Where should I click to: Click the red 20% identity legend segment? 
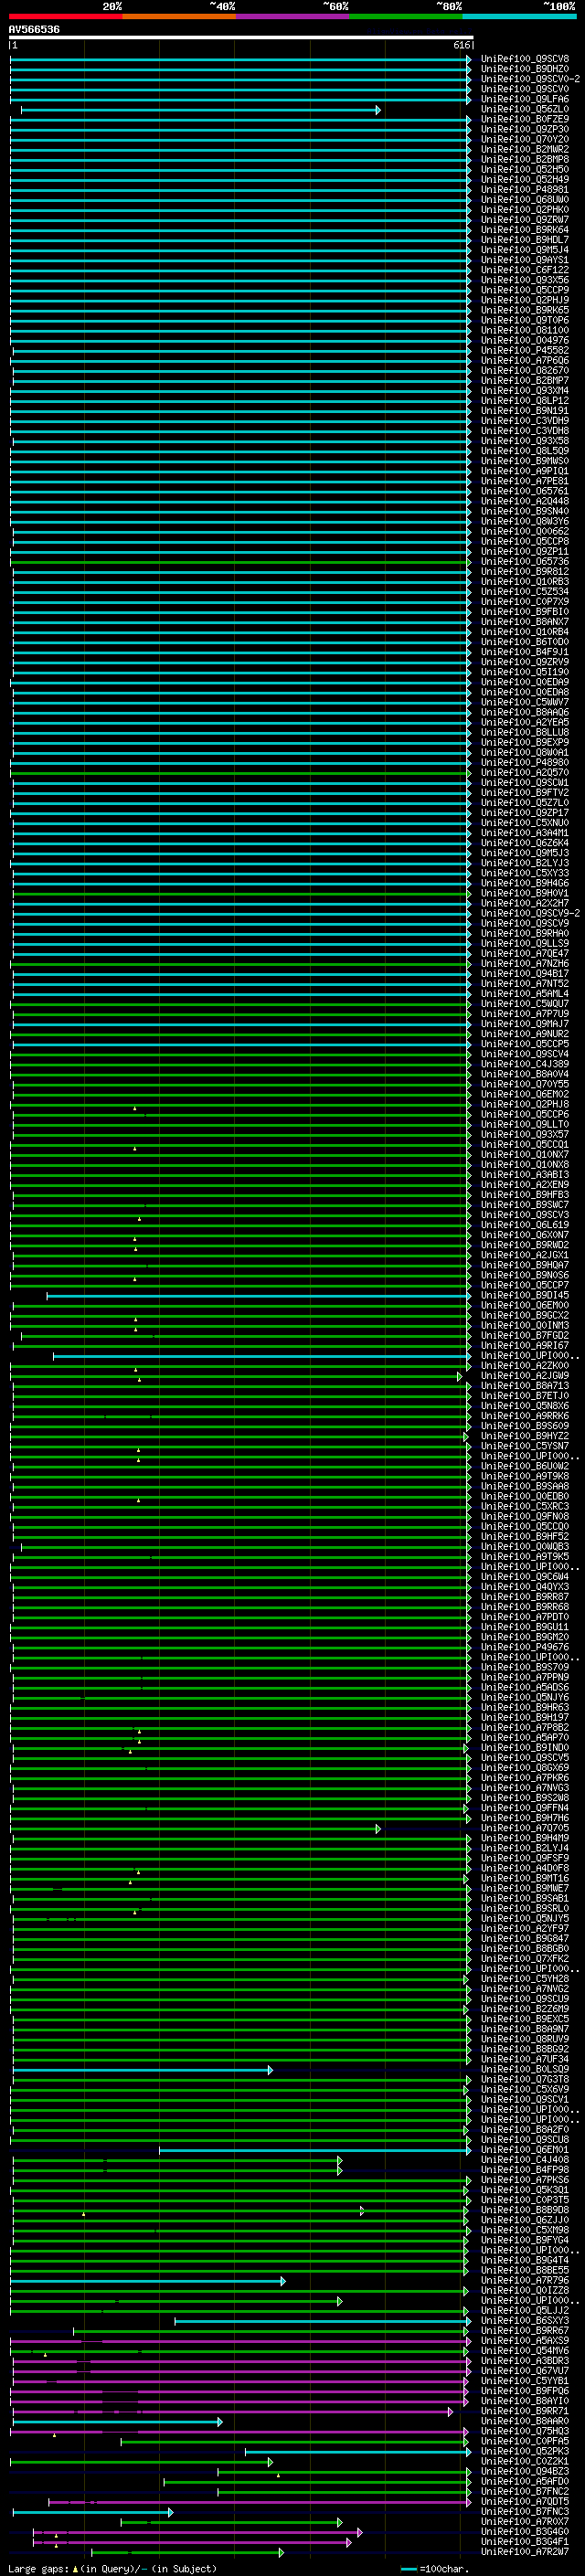pyautogui.click(x=65, y=16)
